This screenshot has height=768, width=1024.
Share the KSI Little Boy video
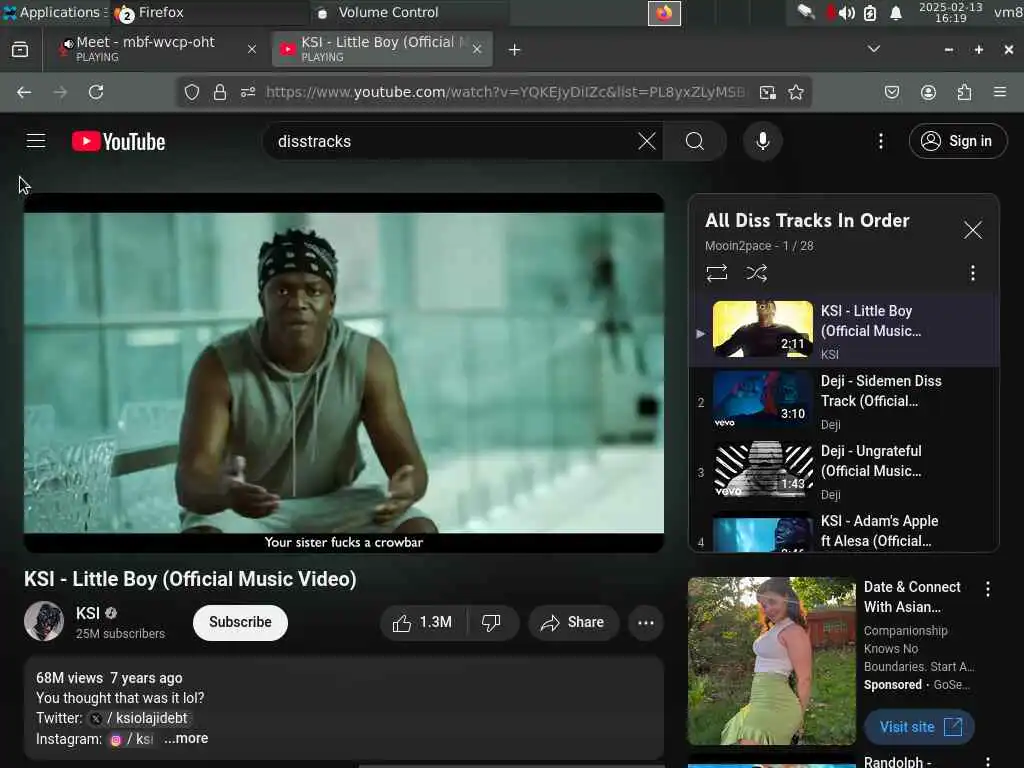(572, 622)
